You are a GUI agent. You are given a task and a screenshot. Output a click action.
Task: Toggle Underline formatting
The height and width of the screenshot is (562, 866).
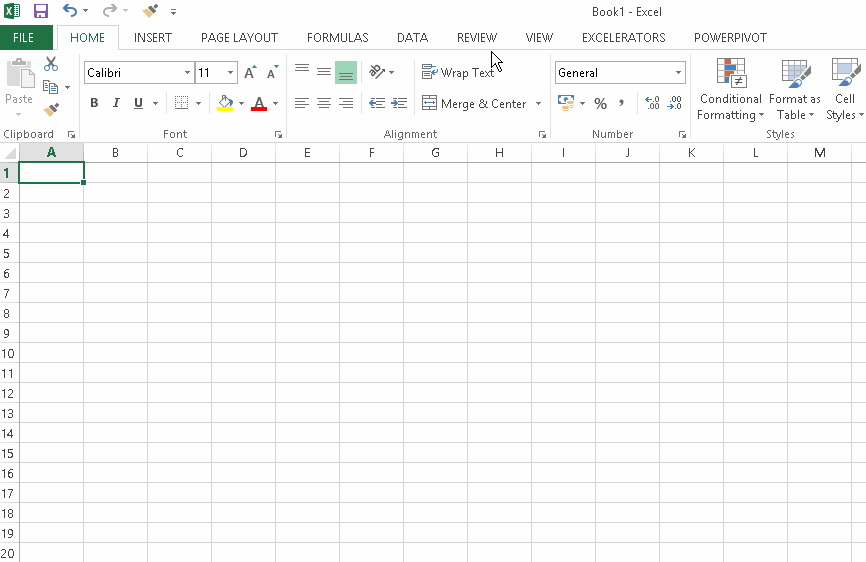click(138, 103)
